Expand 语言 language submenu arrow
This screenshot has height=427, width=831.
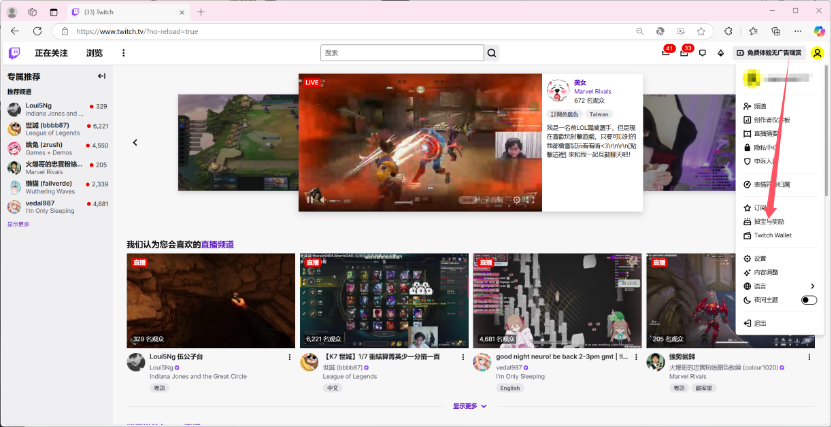pyautogui.click(x=812, y=286)
